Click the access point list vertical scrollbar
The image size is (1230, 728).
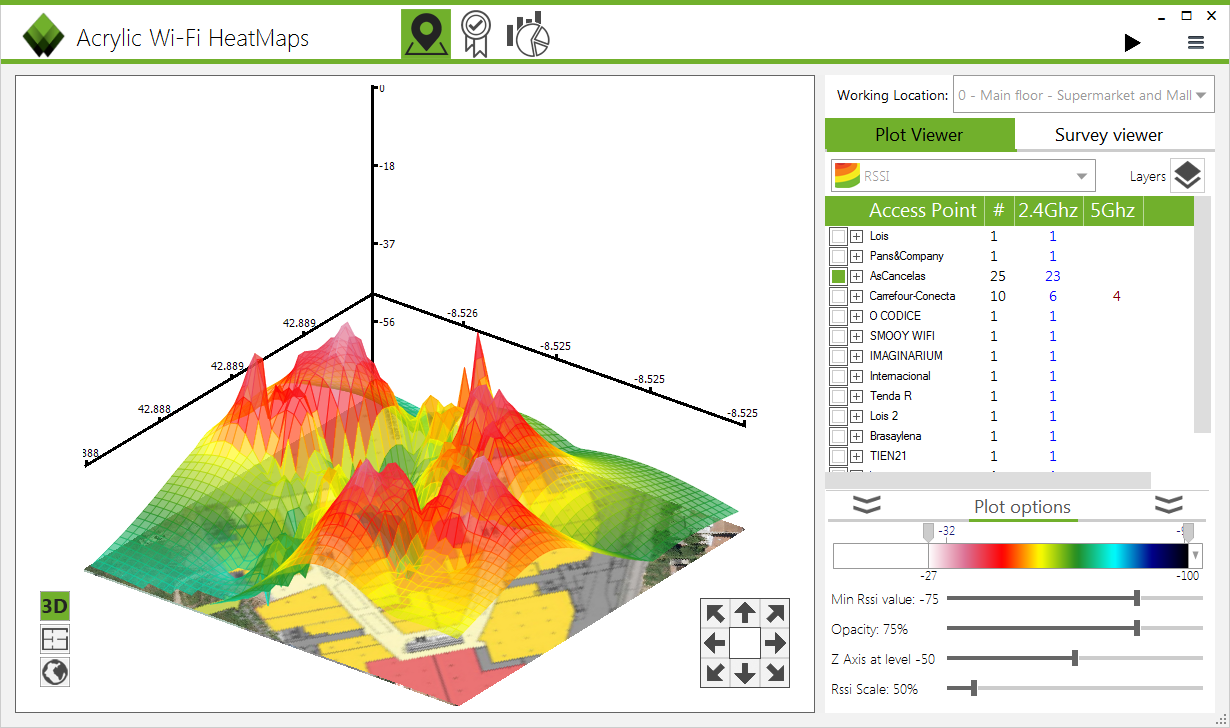pos(1203,315)
